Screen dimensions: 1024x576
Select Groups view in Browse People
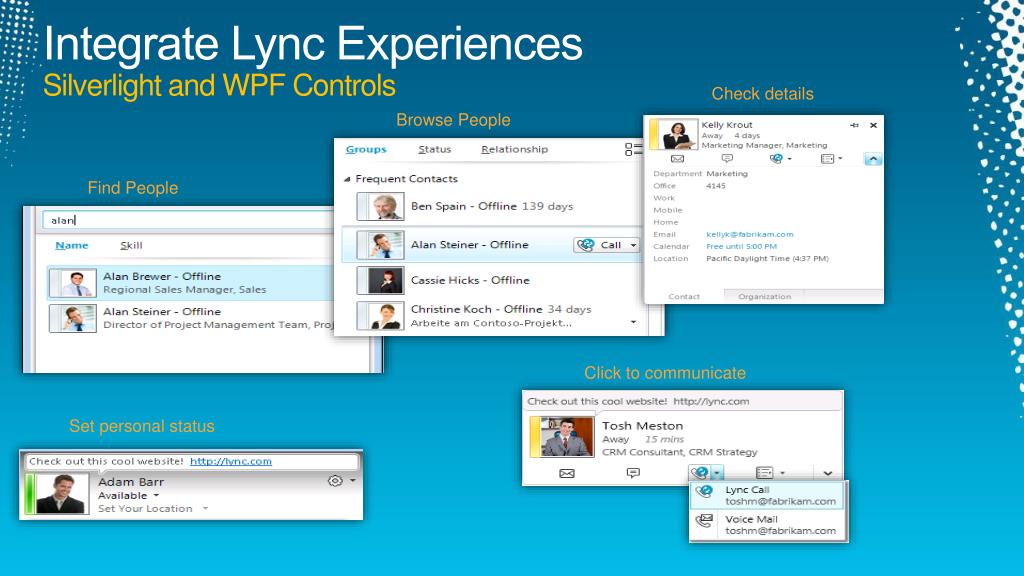(366, 150)
